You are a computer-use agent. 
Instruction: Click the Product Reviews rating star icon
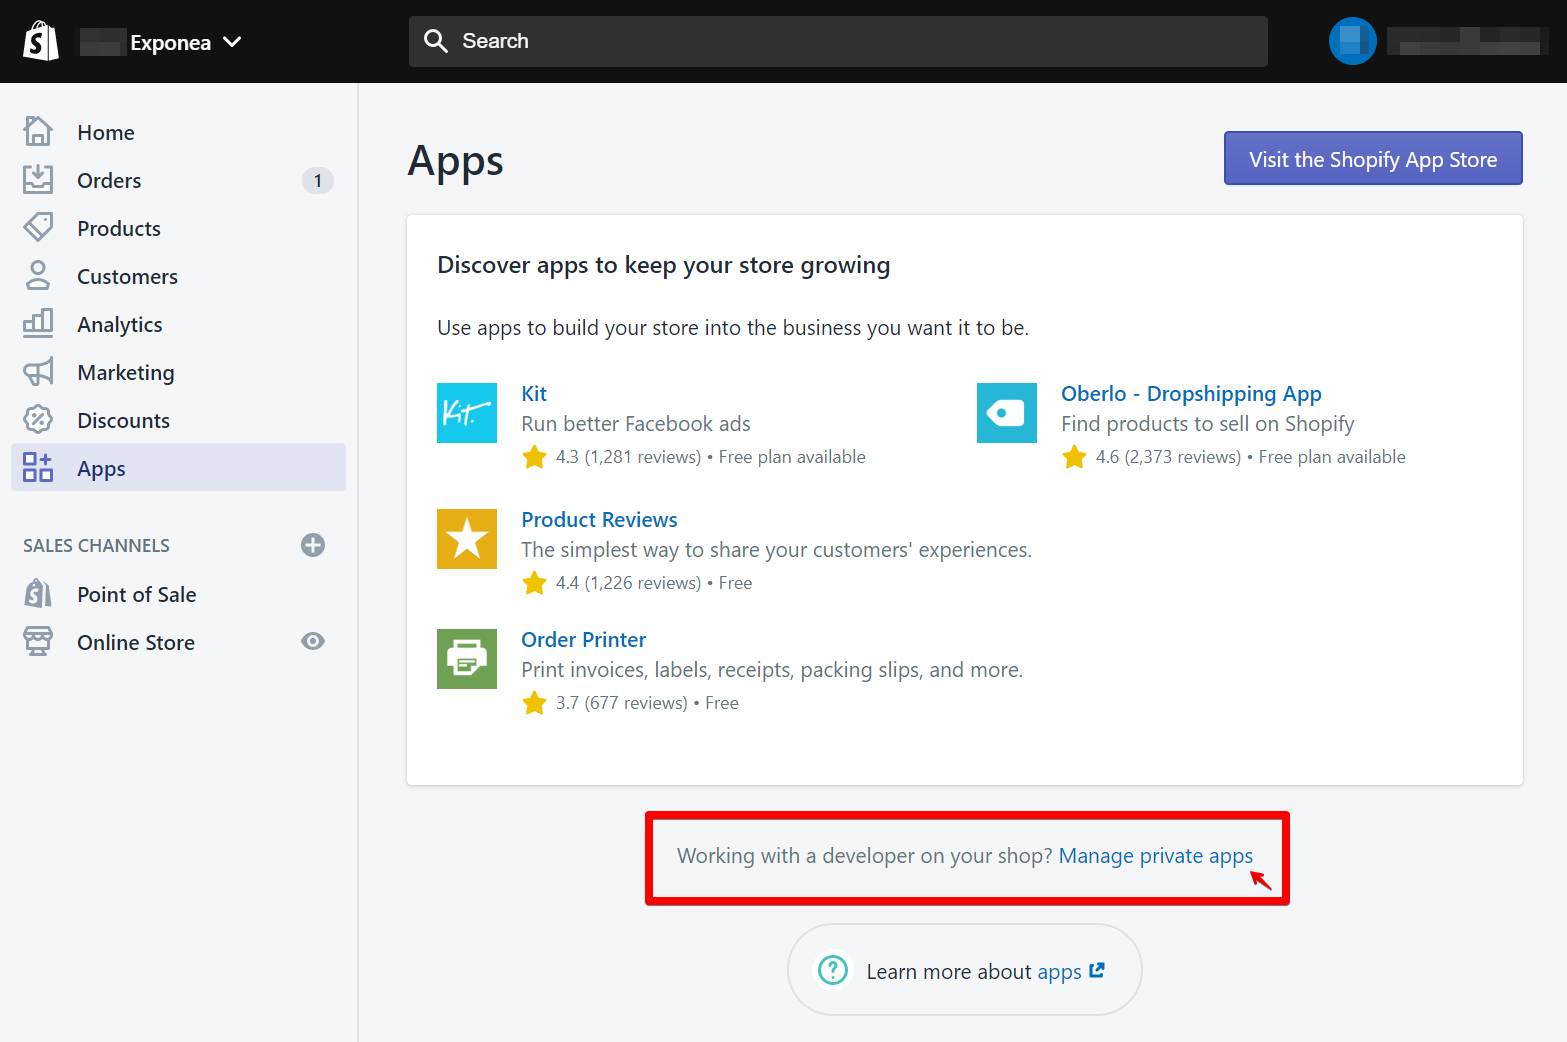pyautogui.click(x=534, y=583)
